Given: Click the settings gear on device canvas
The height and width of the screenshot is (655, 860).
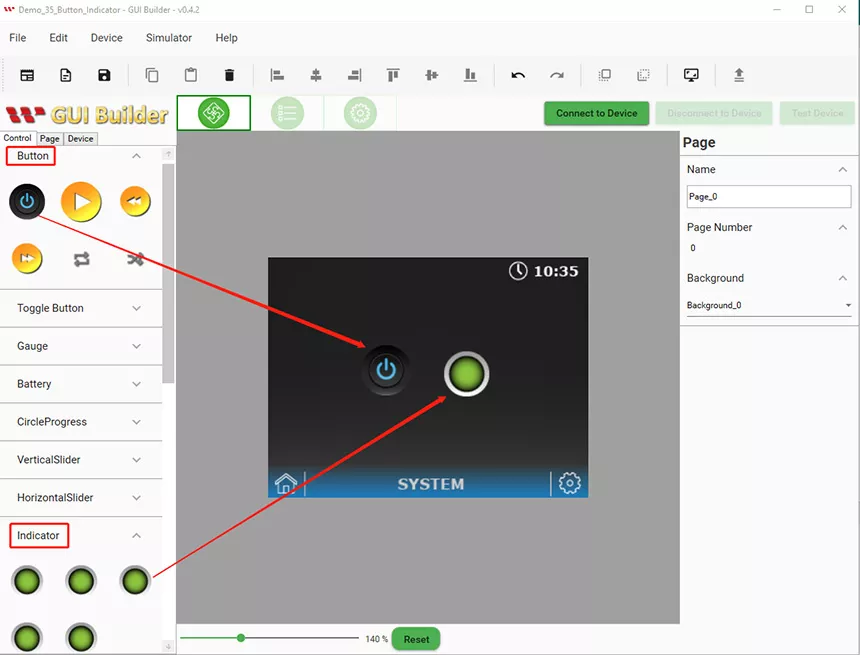Looking at the screenshot, I should point(570,484).
